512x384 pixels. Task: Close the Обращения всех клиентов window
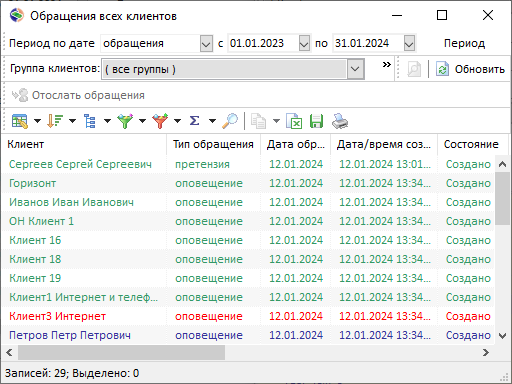click(x=488, y=15)
